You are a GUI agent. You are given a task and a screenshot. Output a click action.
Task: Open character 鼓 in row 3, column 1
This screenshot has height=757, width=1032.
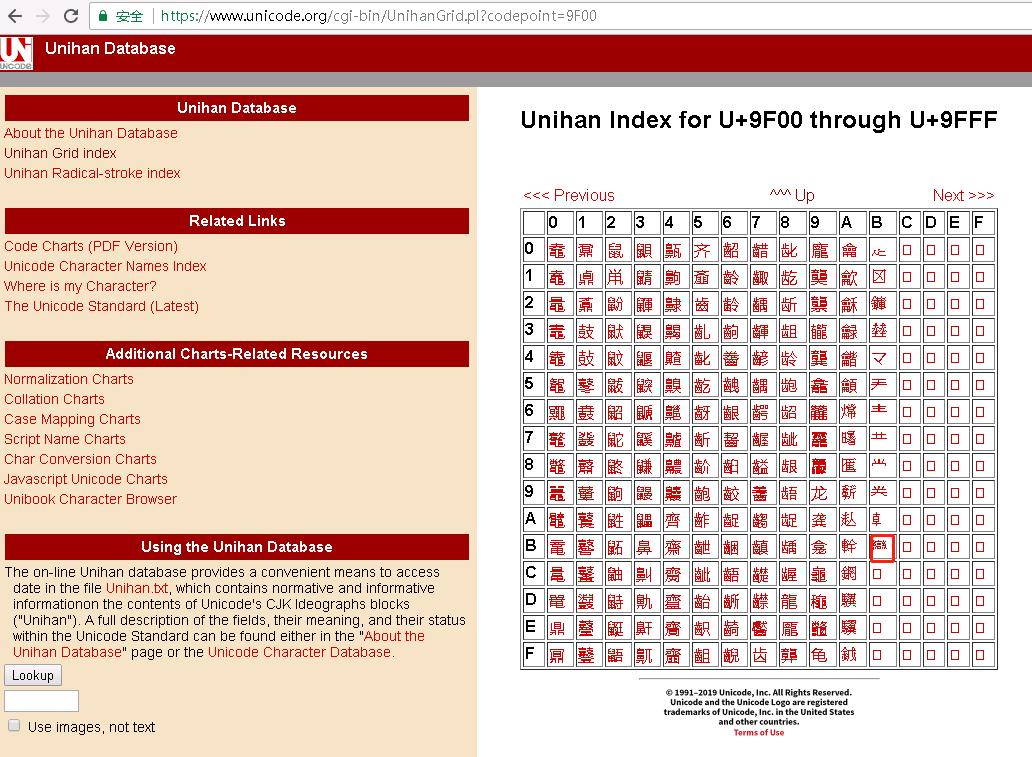pyautogui.click(x=586, y=331)
